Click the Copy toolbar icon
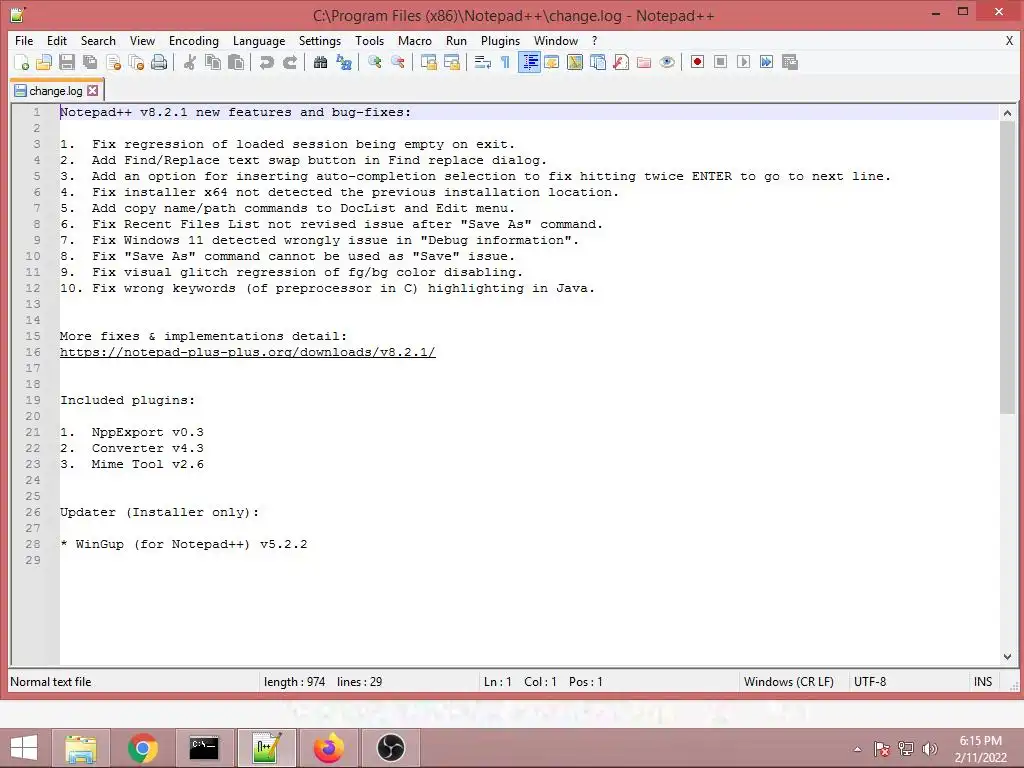Screen dimensions: 1024x768 point(213,63)
